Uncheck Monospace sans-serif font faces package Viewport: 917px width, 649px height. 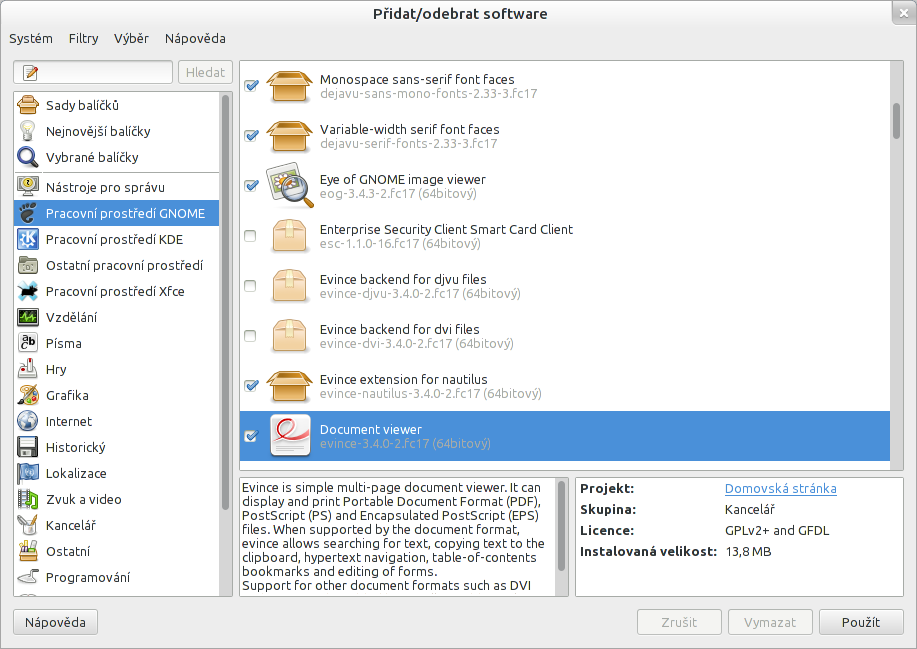pos(251,86)
